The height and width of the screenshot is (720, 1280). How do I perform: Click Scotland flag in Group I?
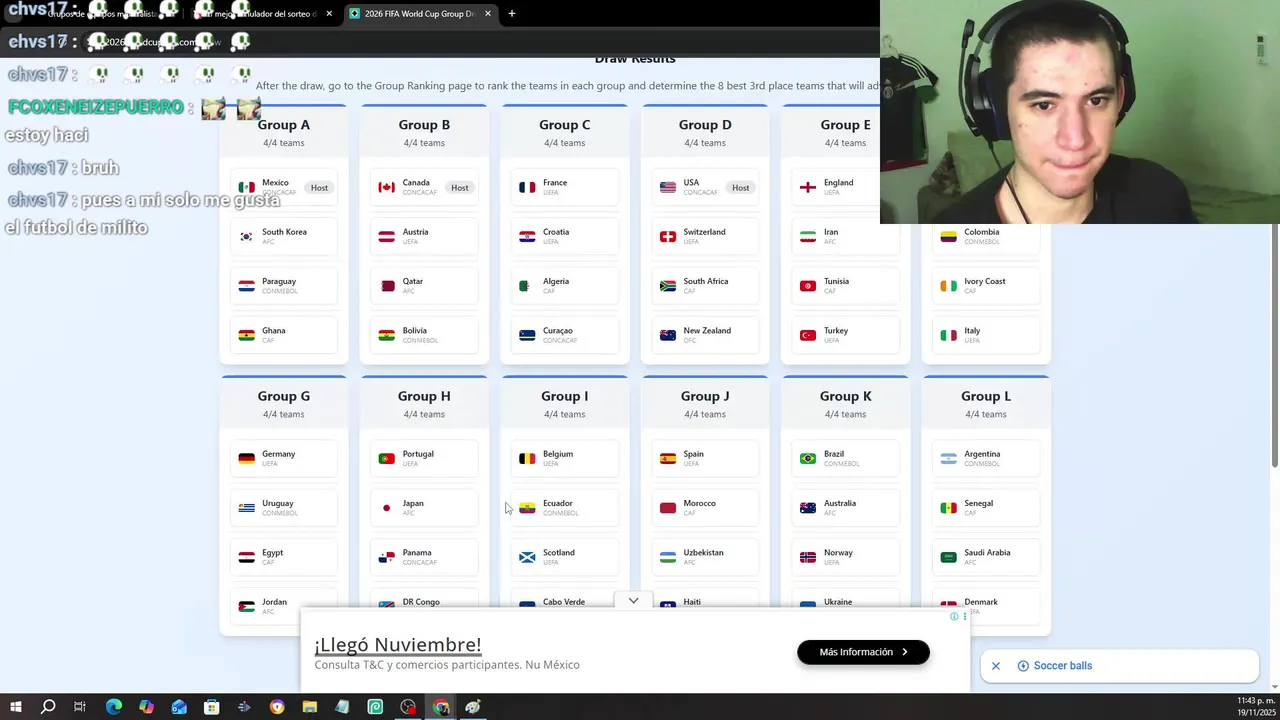coord(527,557)
